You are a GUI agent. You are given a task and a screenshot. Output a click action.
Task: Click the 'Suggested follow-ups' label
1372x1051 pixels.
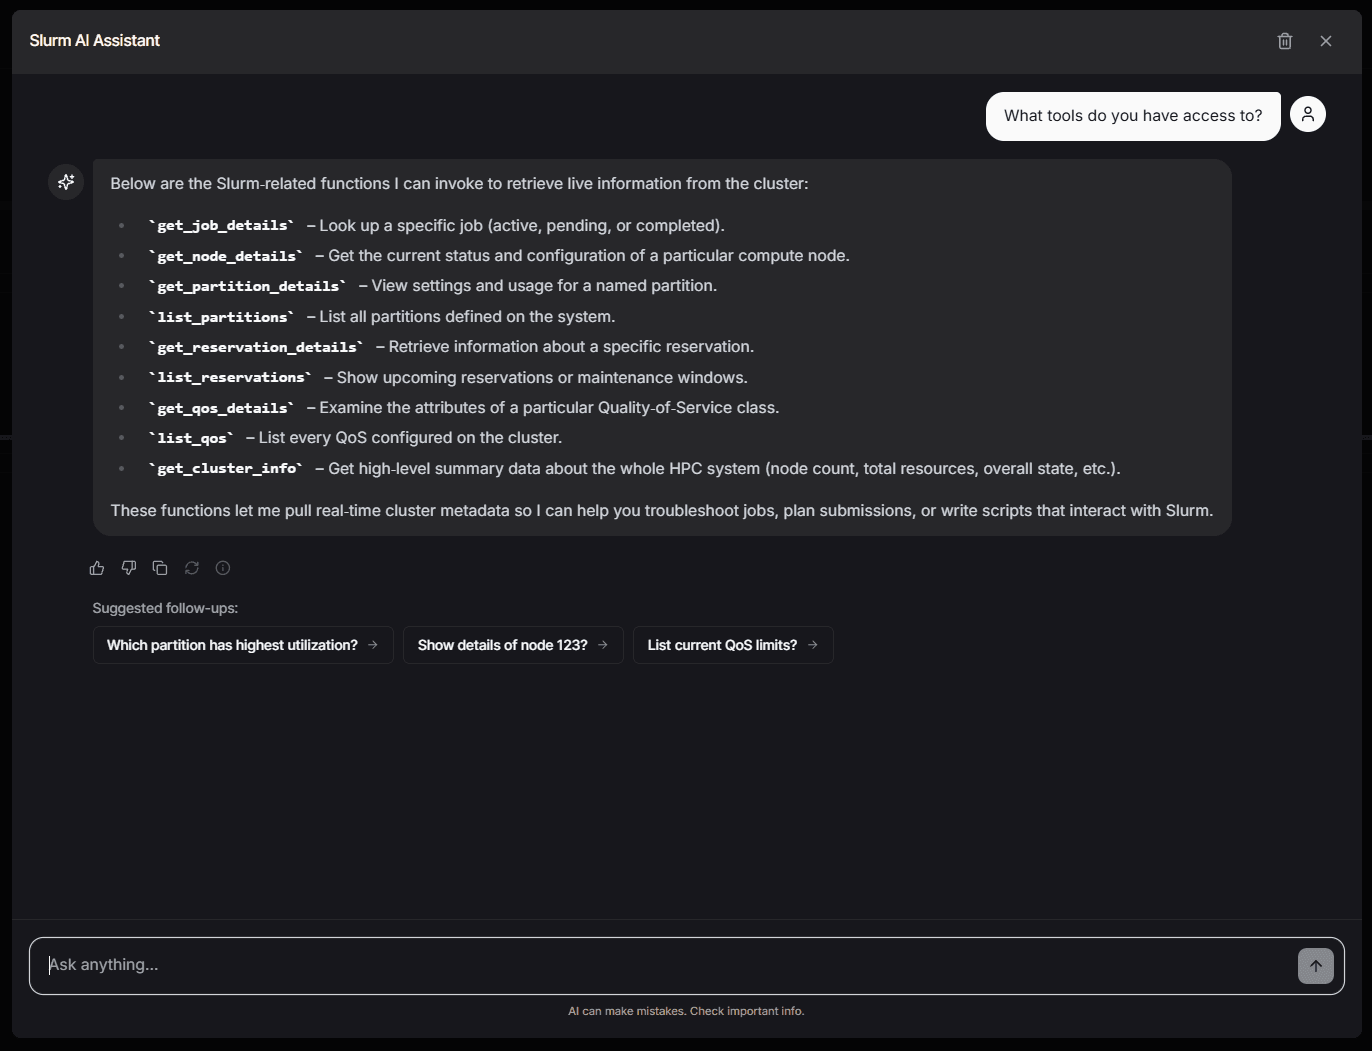point(164,608)
